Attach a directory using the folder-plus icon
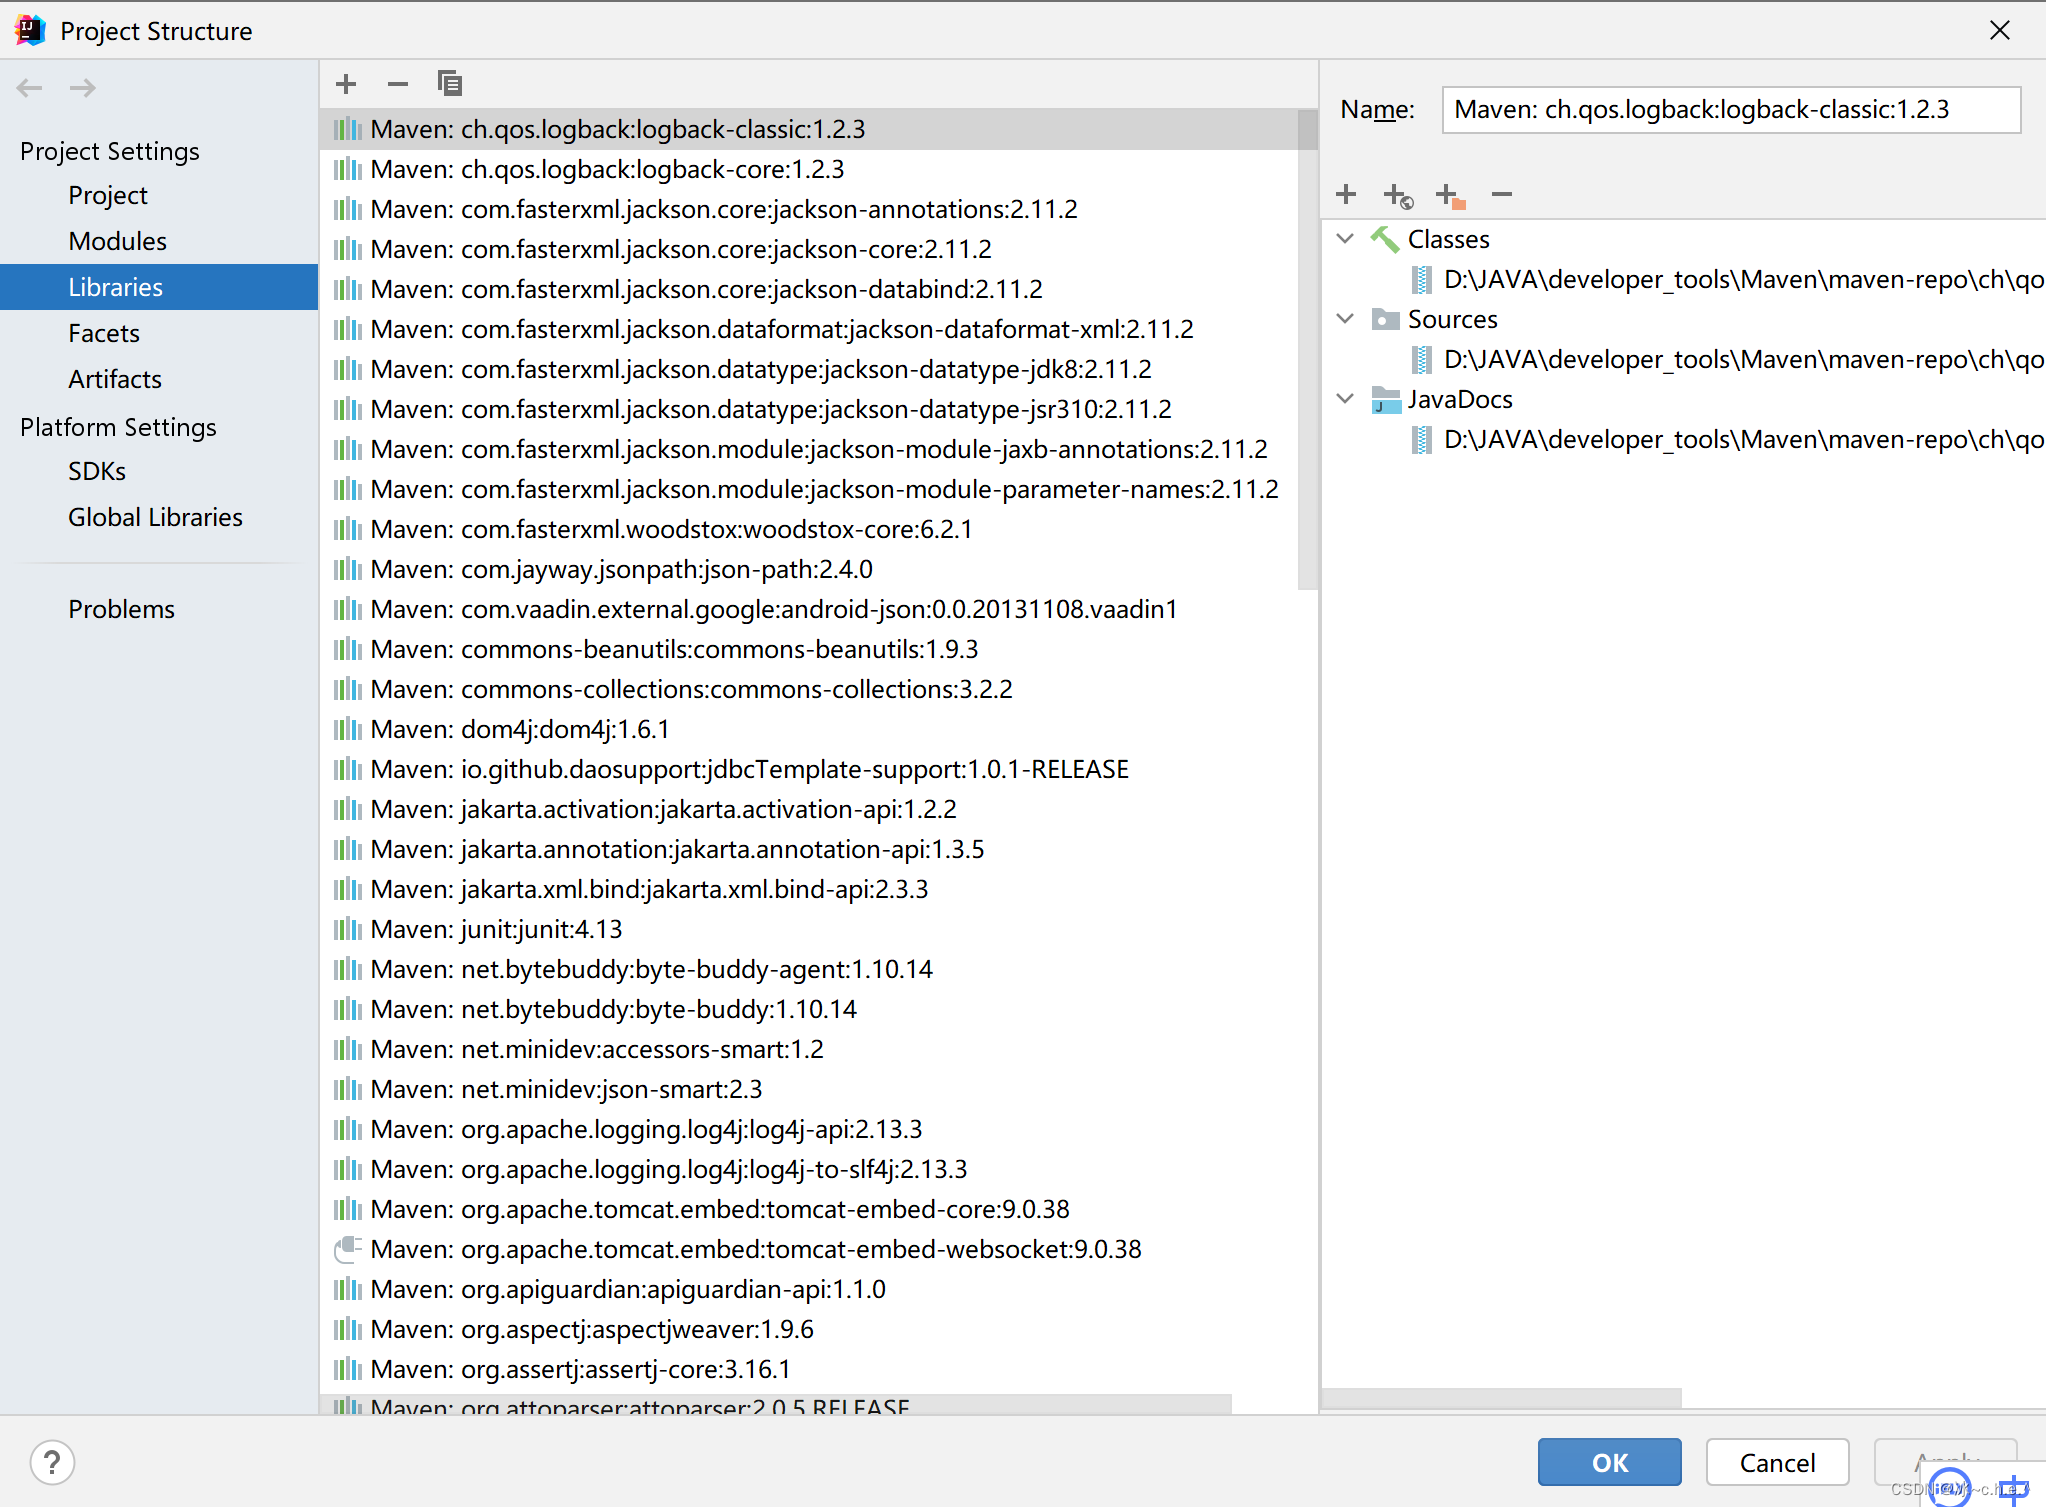The image size is (2046, 1507). (1449, 194)
